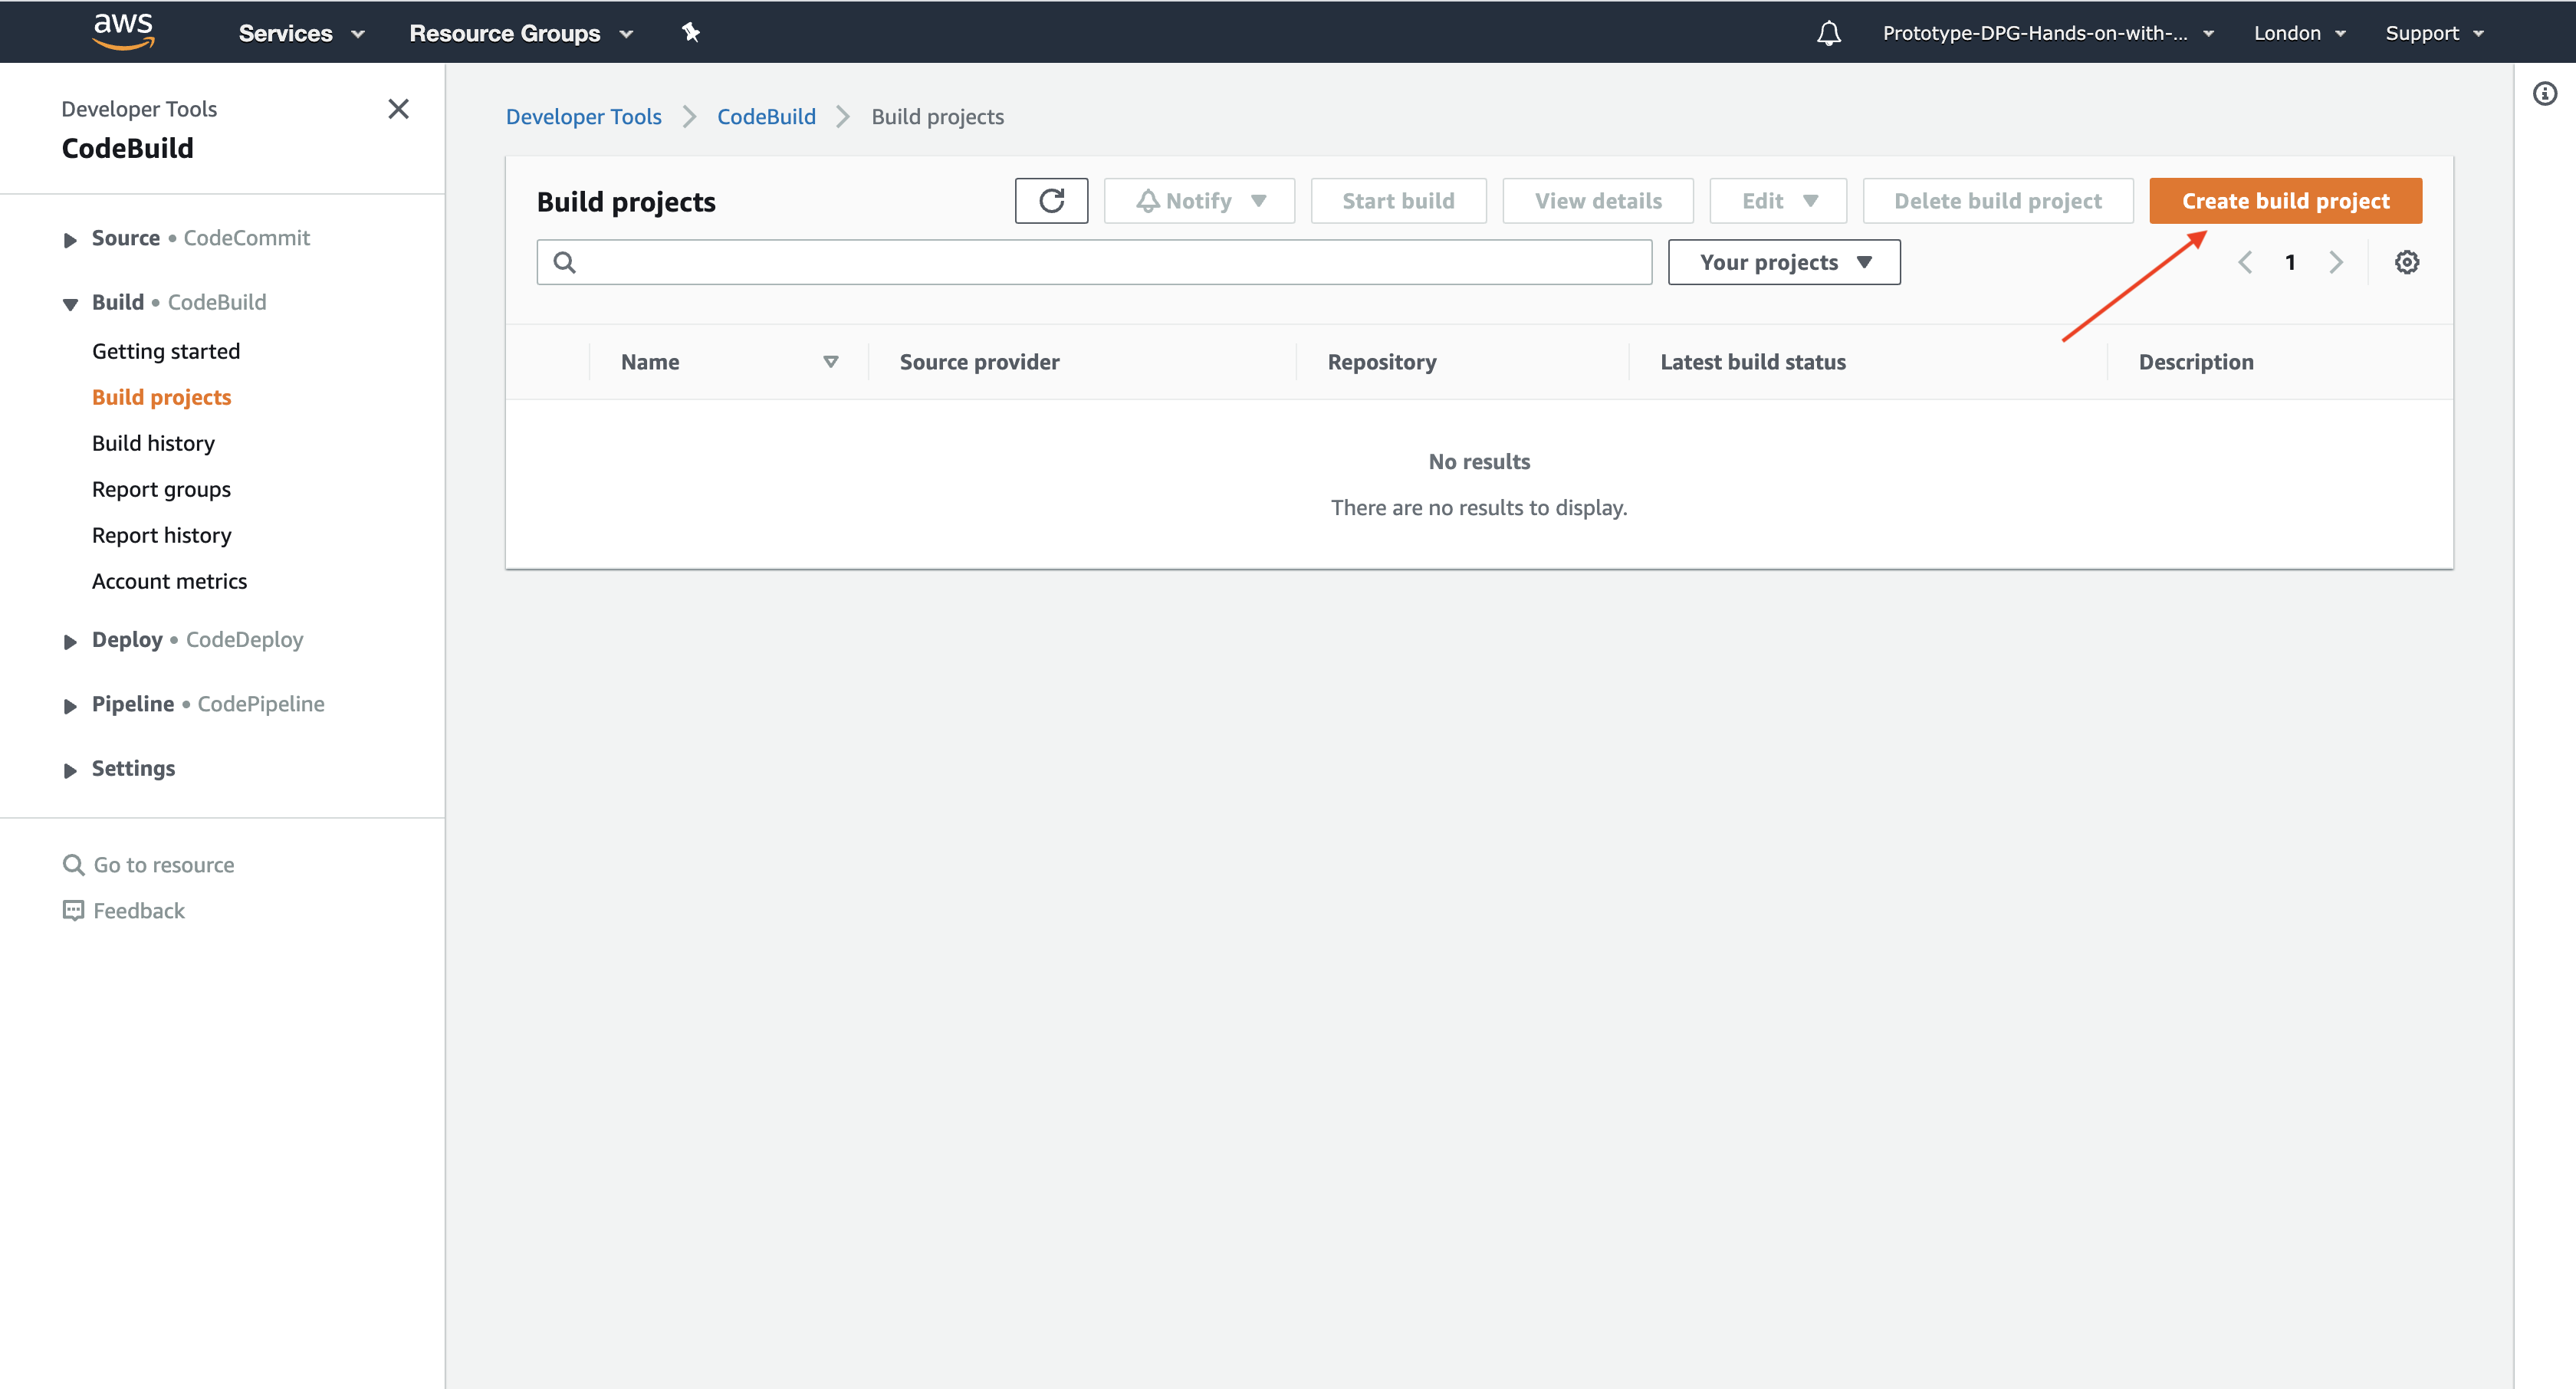Go to next page arrow
This screenshot has width=2576, height=1389.
(2336, 262)
